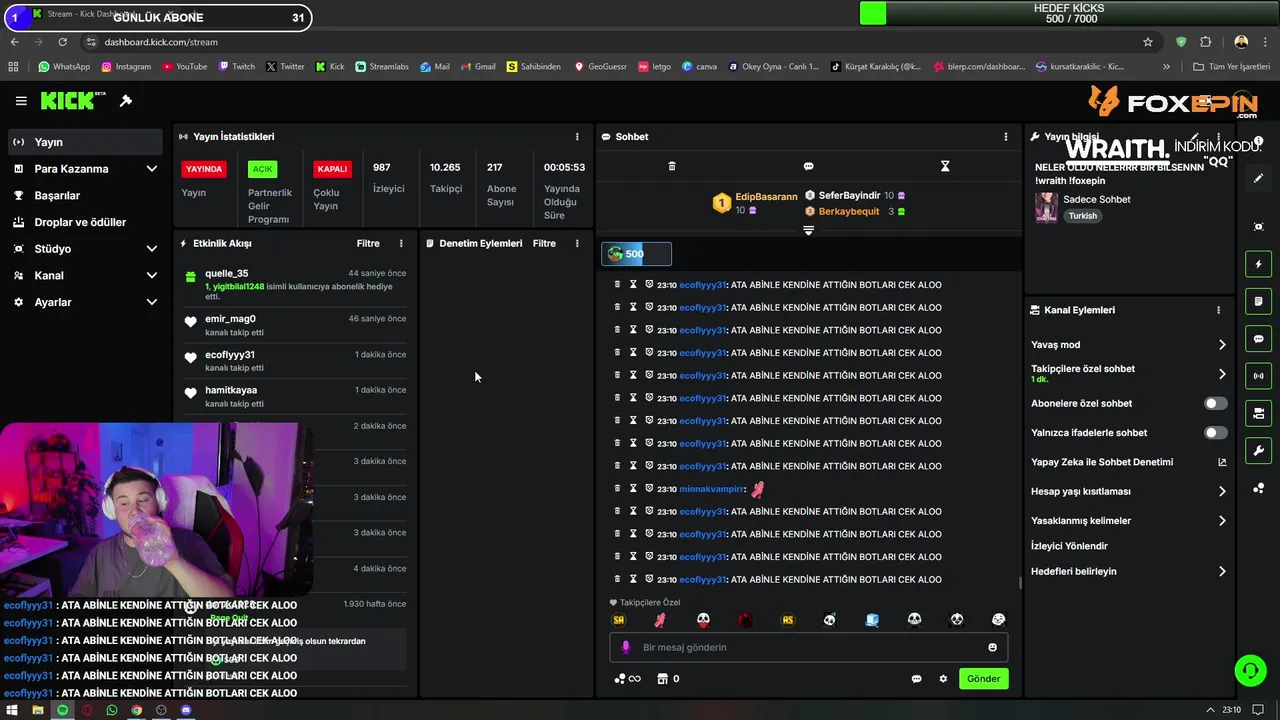Select Yayın in left sidebar
Viewport: 1280px width, 720px height.
click(85, 142)
